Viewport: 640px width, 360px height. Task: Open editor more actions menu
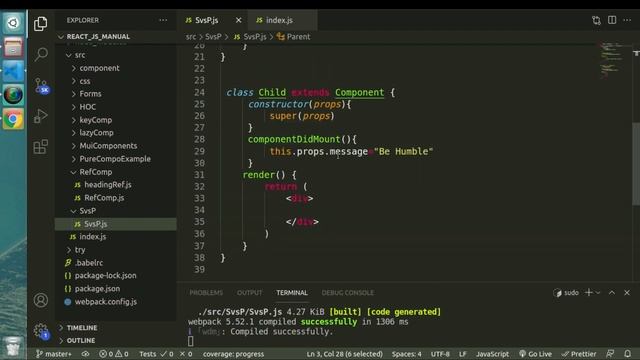[x=627, y=20]
